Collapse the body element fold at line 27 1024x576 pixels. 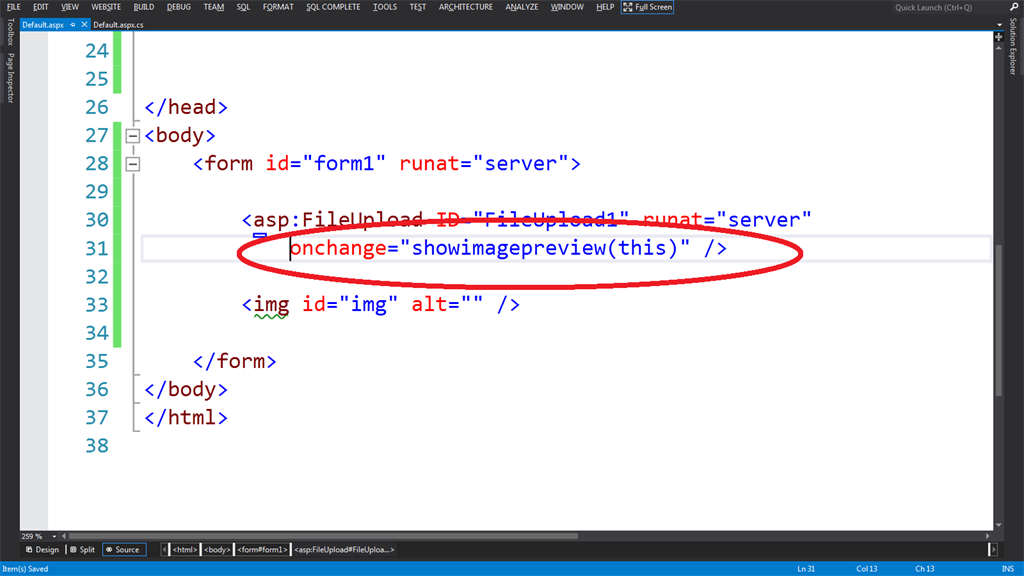pyautogui.click(x=133, y=135)
